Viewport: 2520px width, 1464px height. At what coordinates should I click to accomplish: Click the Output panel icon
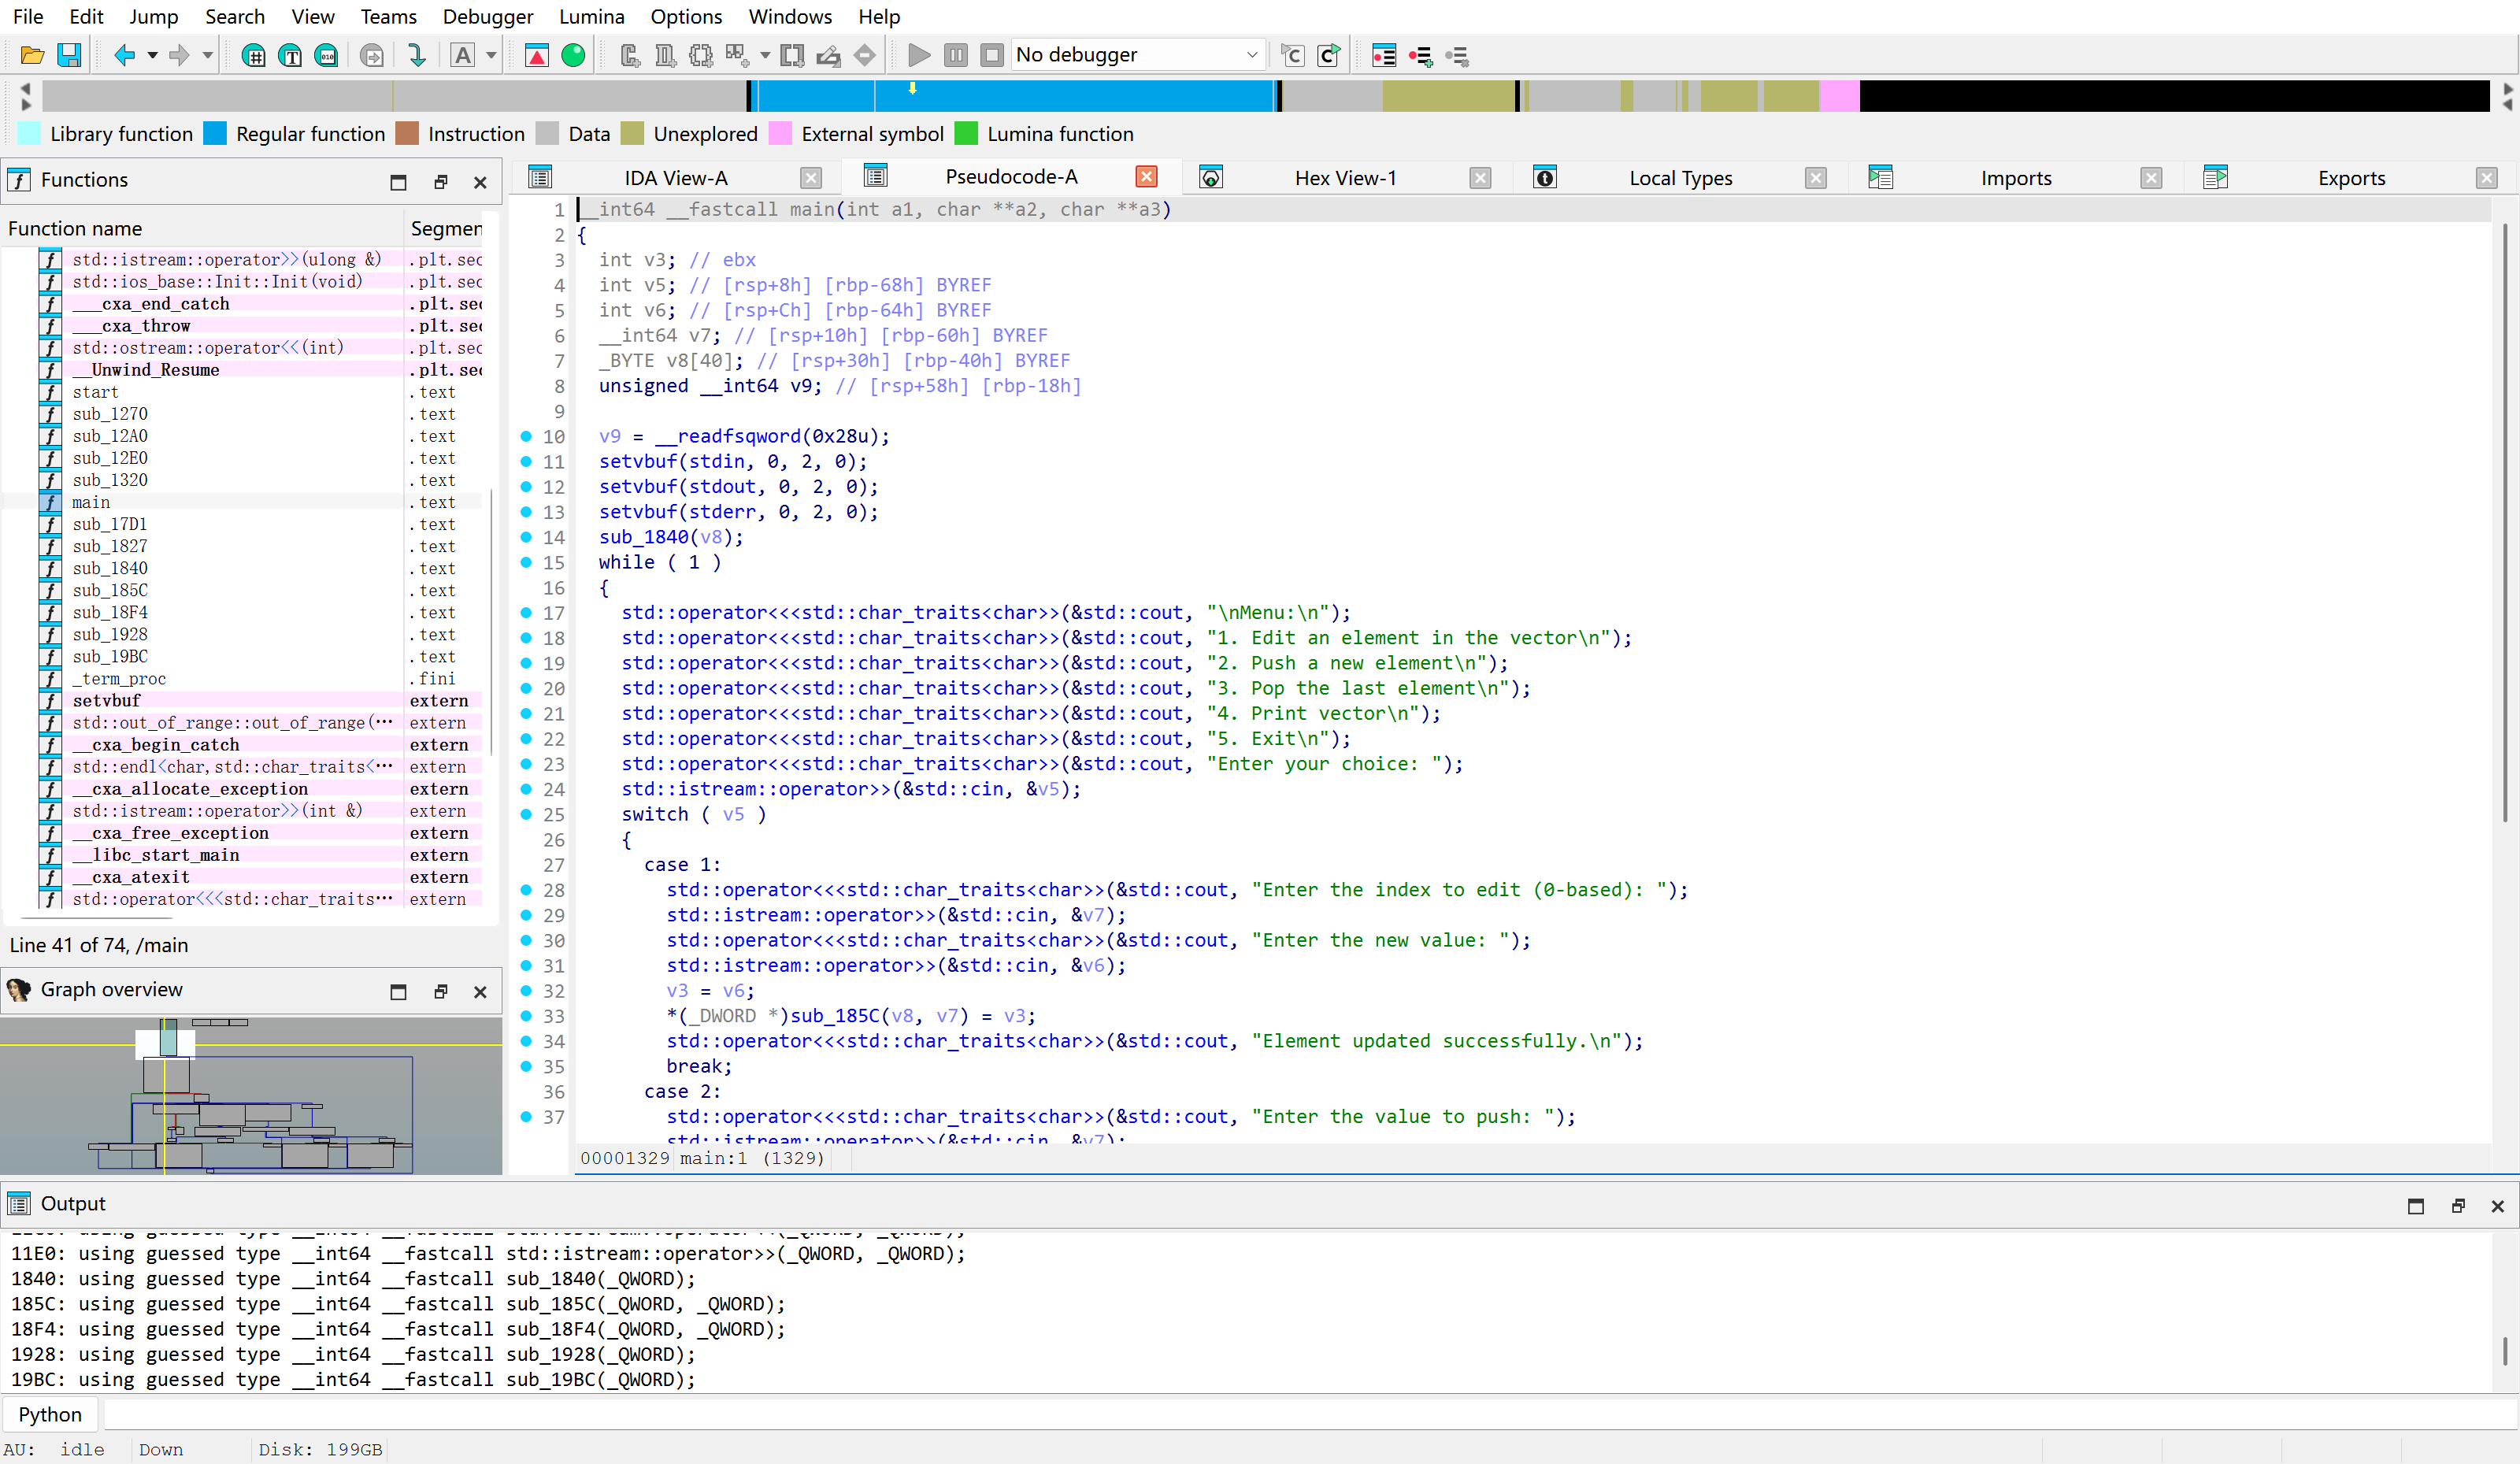19,1203
